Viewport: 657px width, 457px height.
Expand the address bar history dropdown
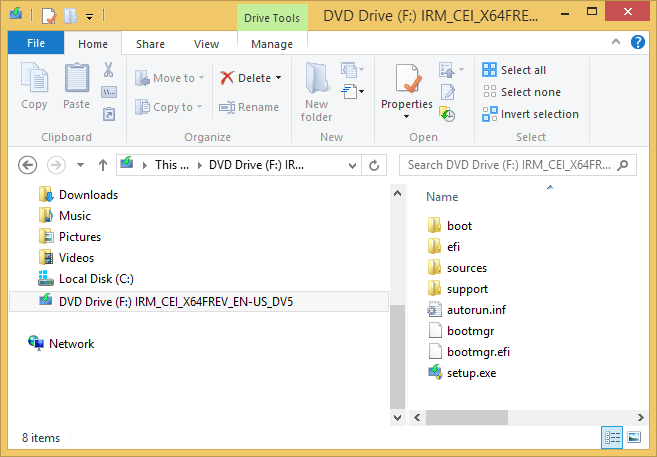(352, 165)
